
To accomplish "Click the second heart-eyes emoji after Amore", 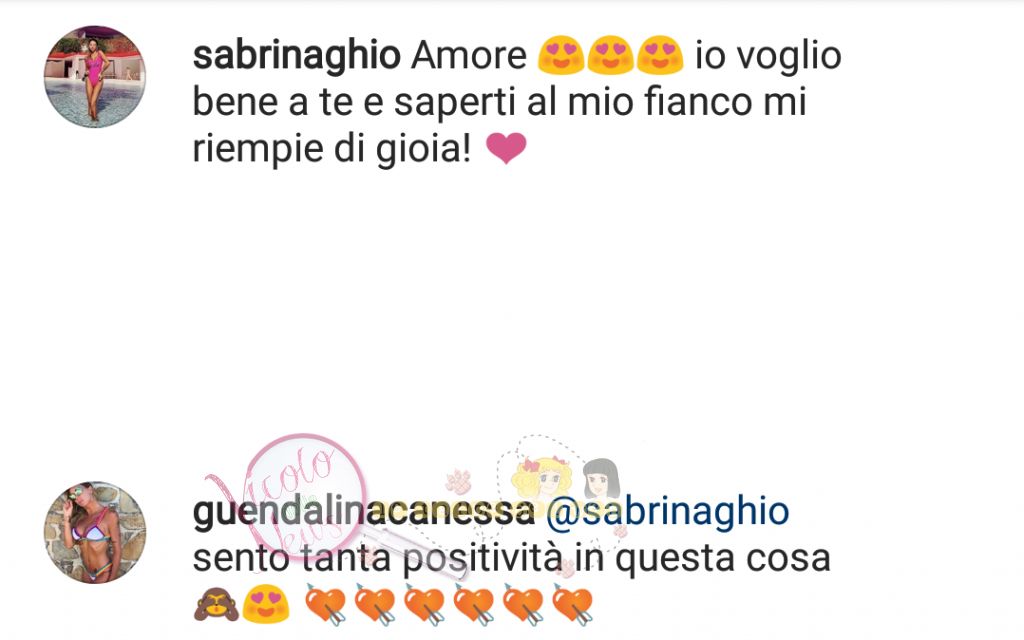I will [611, 55].
